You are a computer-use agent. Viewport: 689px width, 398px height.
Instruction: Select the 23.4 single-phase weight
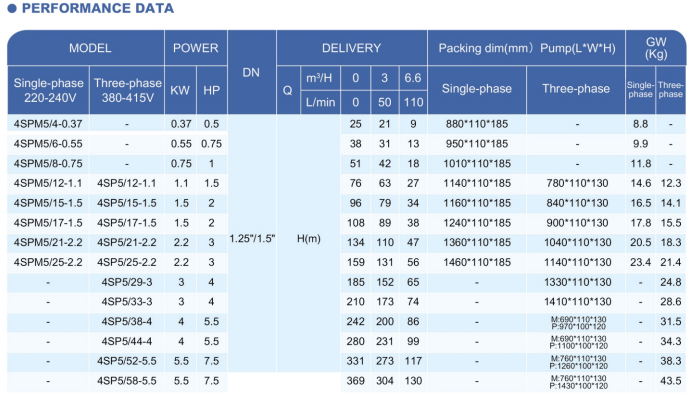click(640, 262)
